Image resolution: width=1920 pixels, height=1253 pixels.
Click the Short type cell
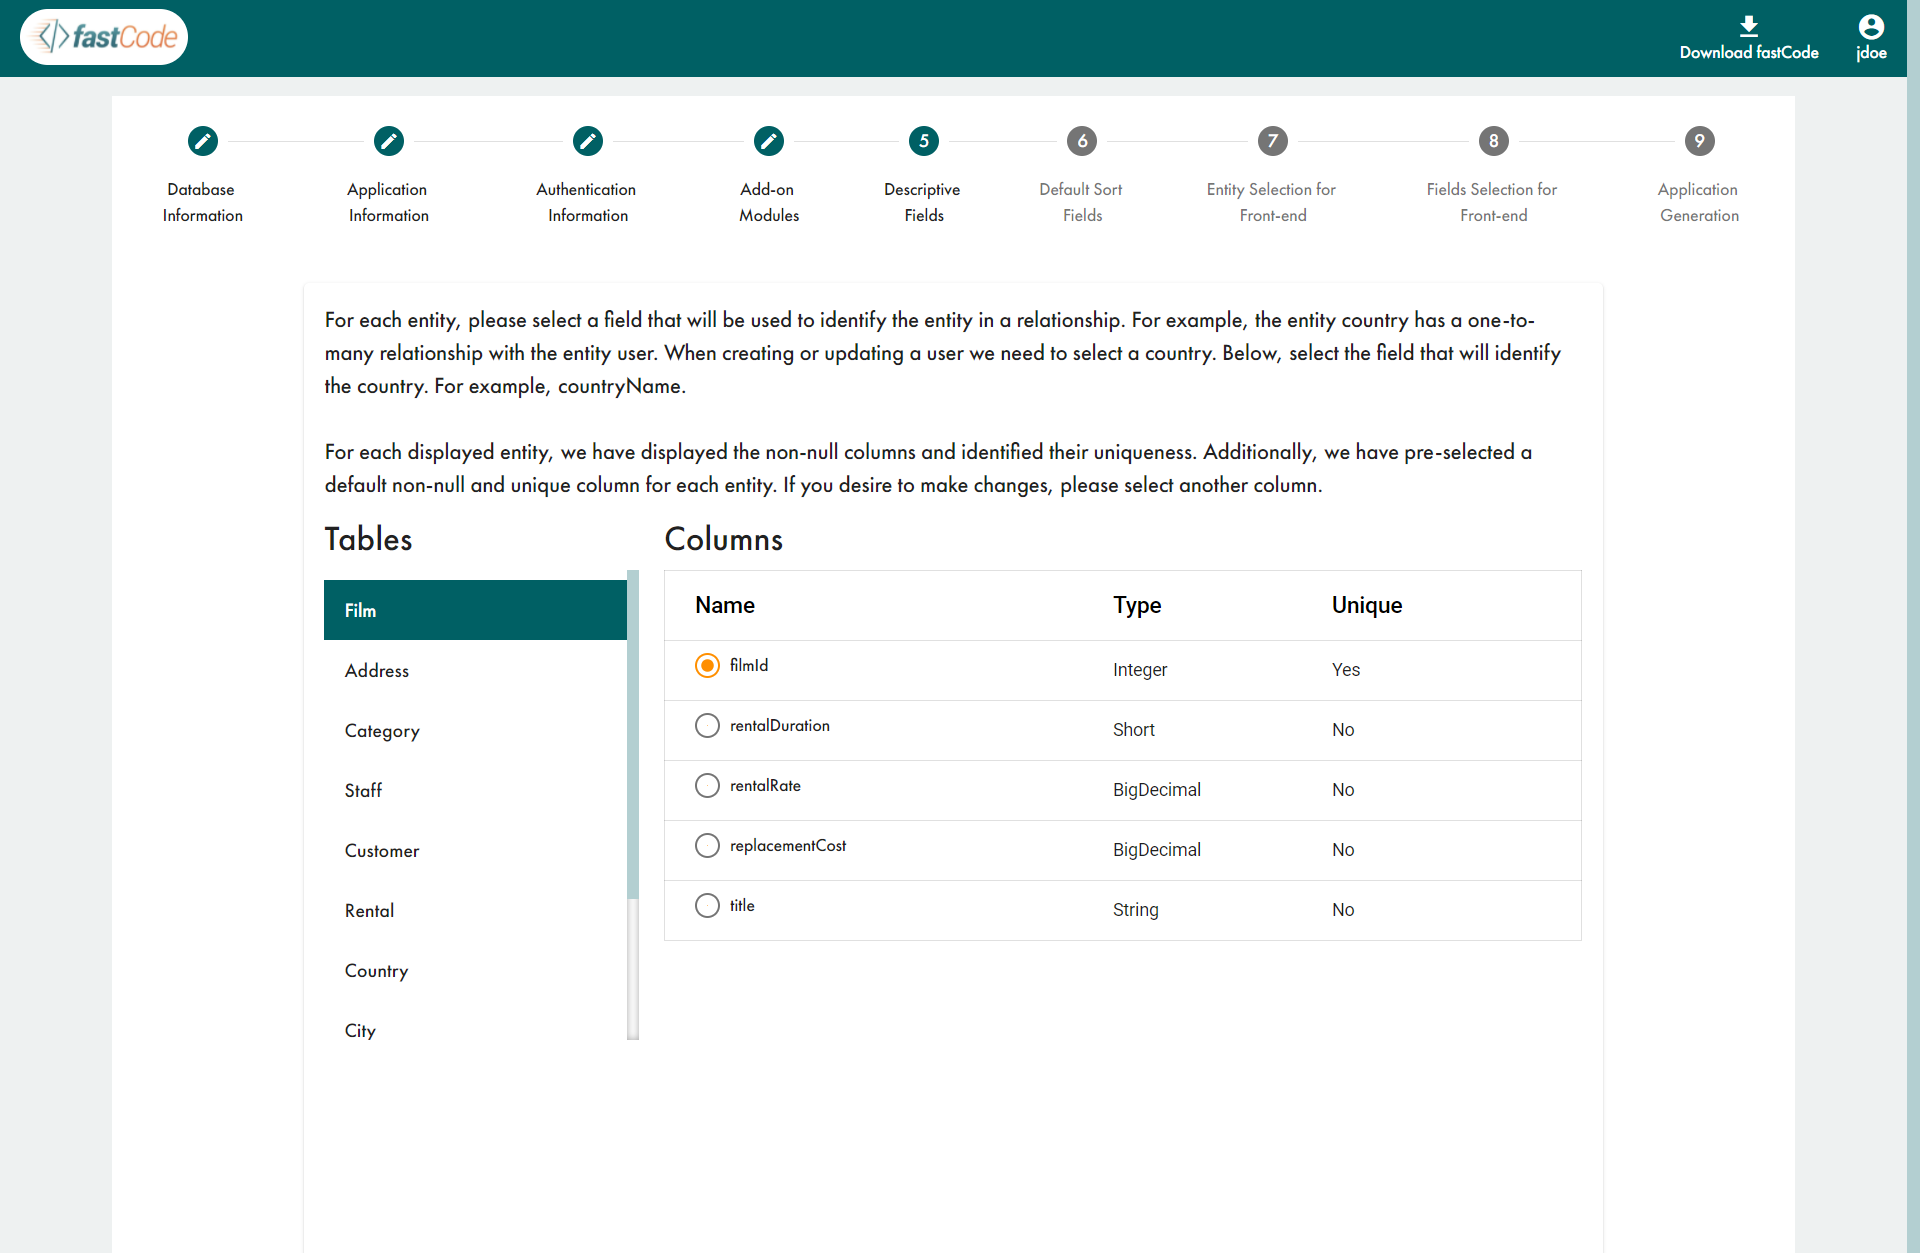tap(1134, 730)
